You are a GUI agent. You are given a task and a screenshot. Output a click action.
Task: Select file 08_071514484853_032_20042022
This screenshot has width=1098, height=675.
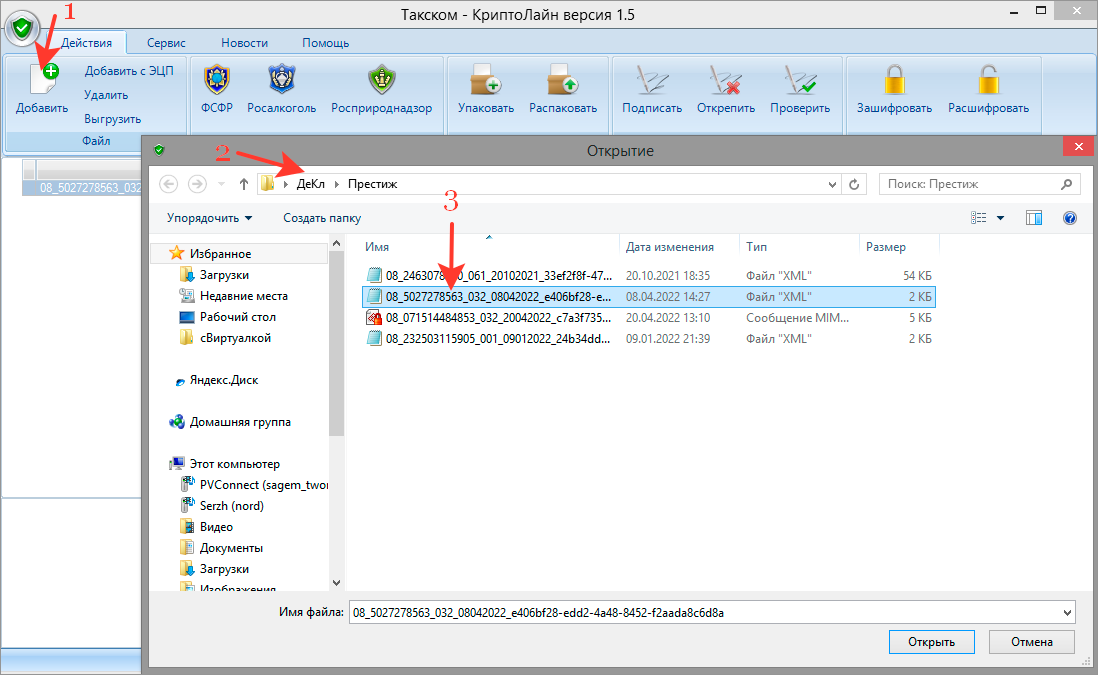pos(648,318)
